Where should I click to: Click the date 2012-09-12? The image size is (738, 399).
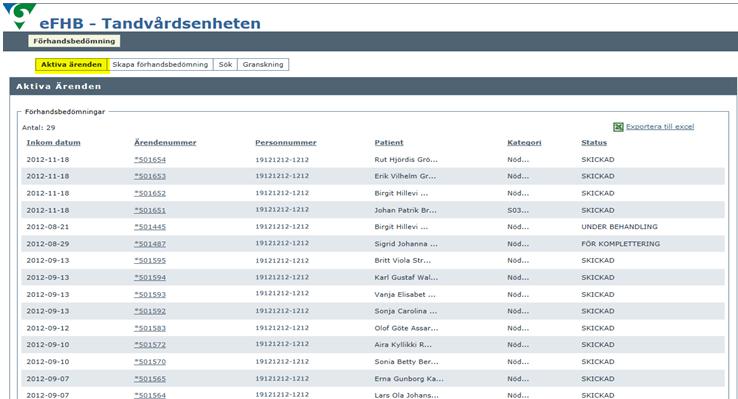48,328
